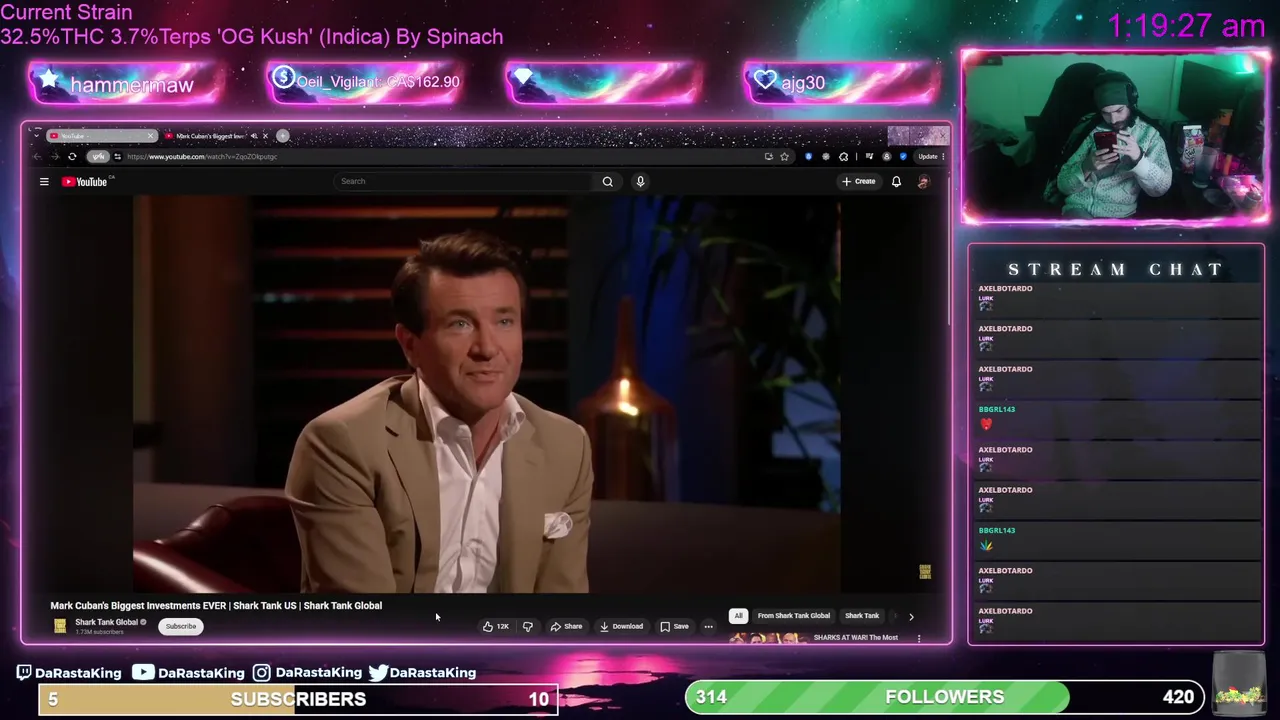Click the blue shield checkmark extension icon
Image resolution: width=1280 pixels, height=720 pixels.
[x=903, y=156]
